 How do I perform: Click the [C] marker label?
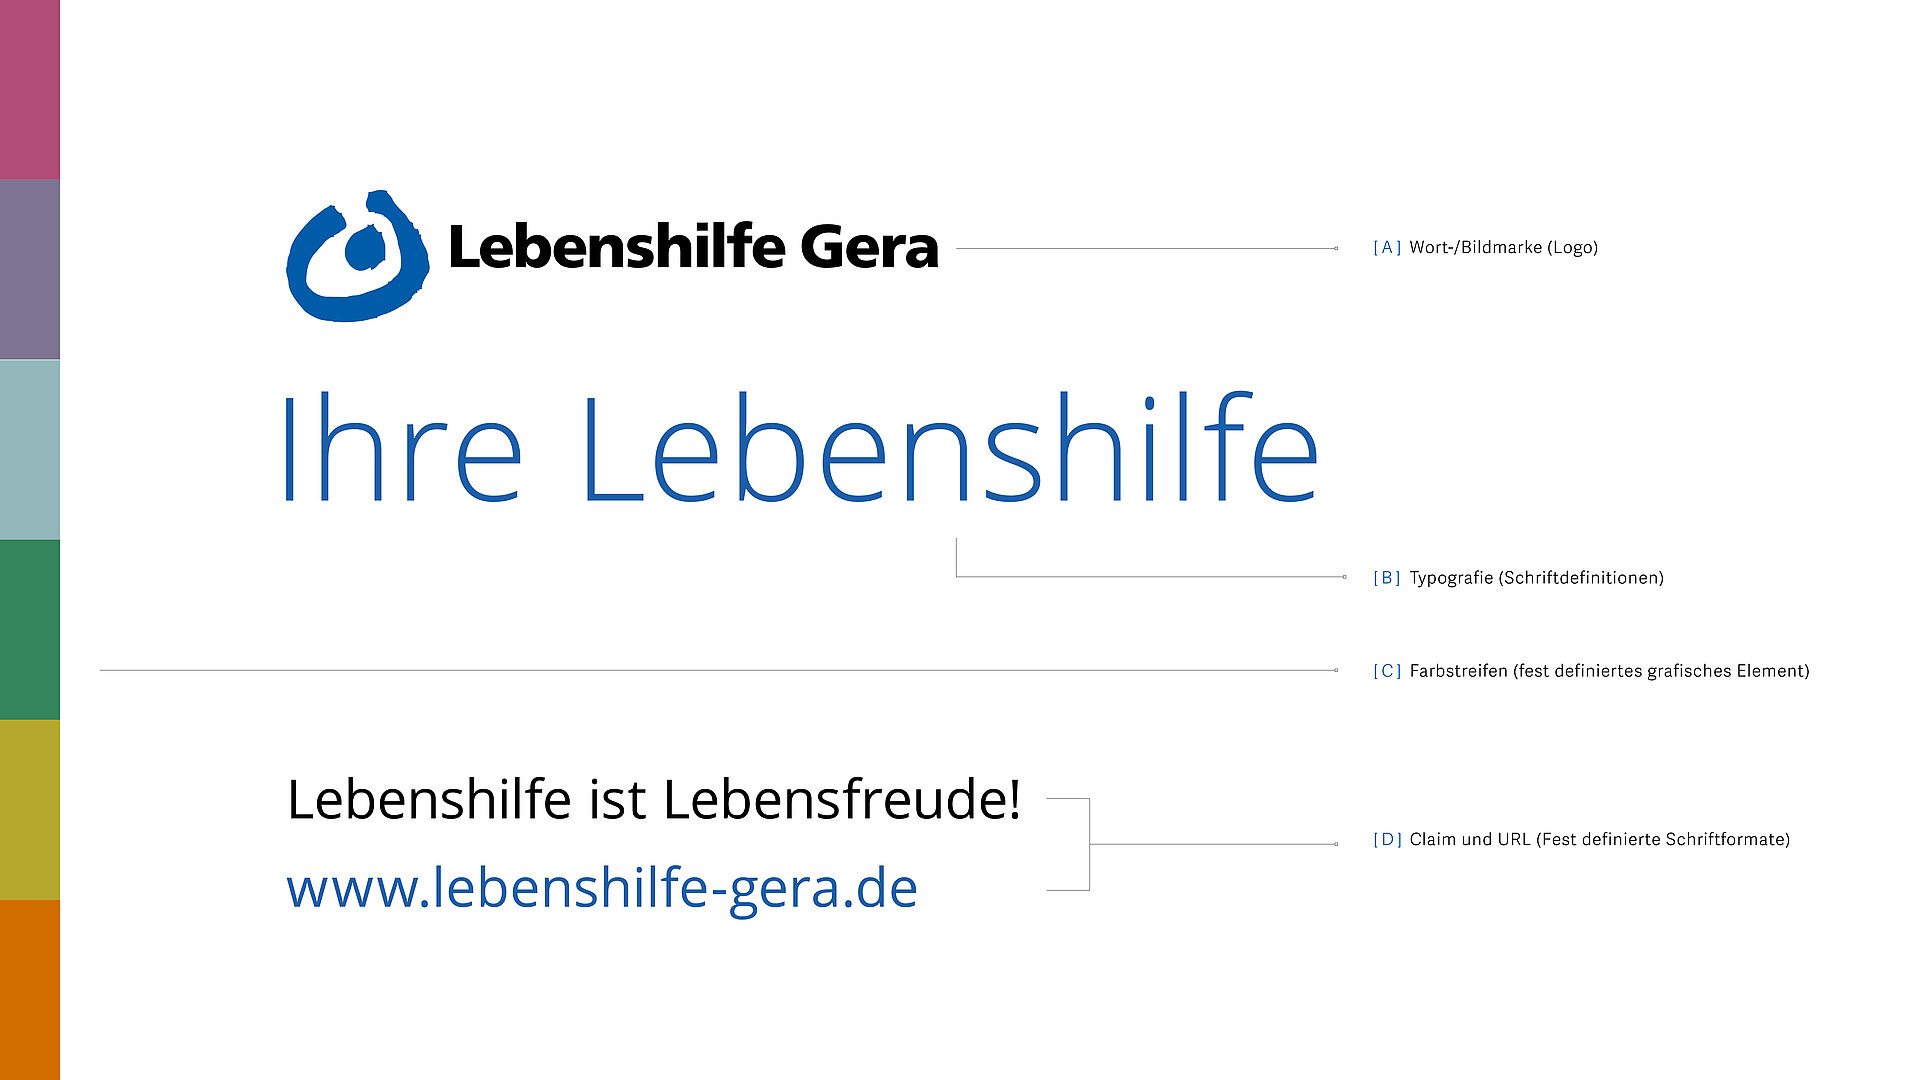pos(1386,671)
